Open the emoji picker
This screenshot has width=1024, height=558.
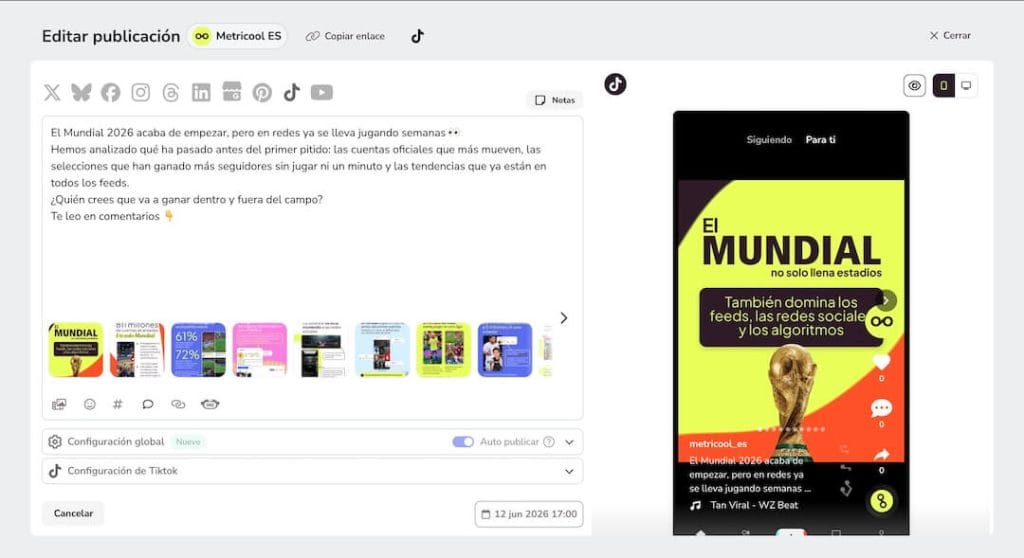89,404
